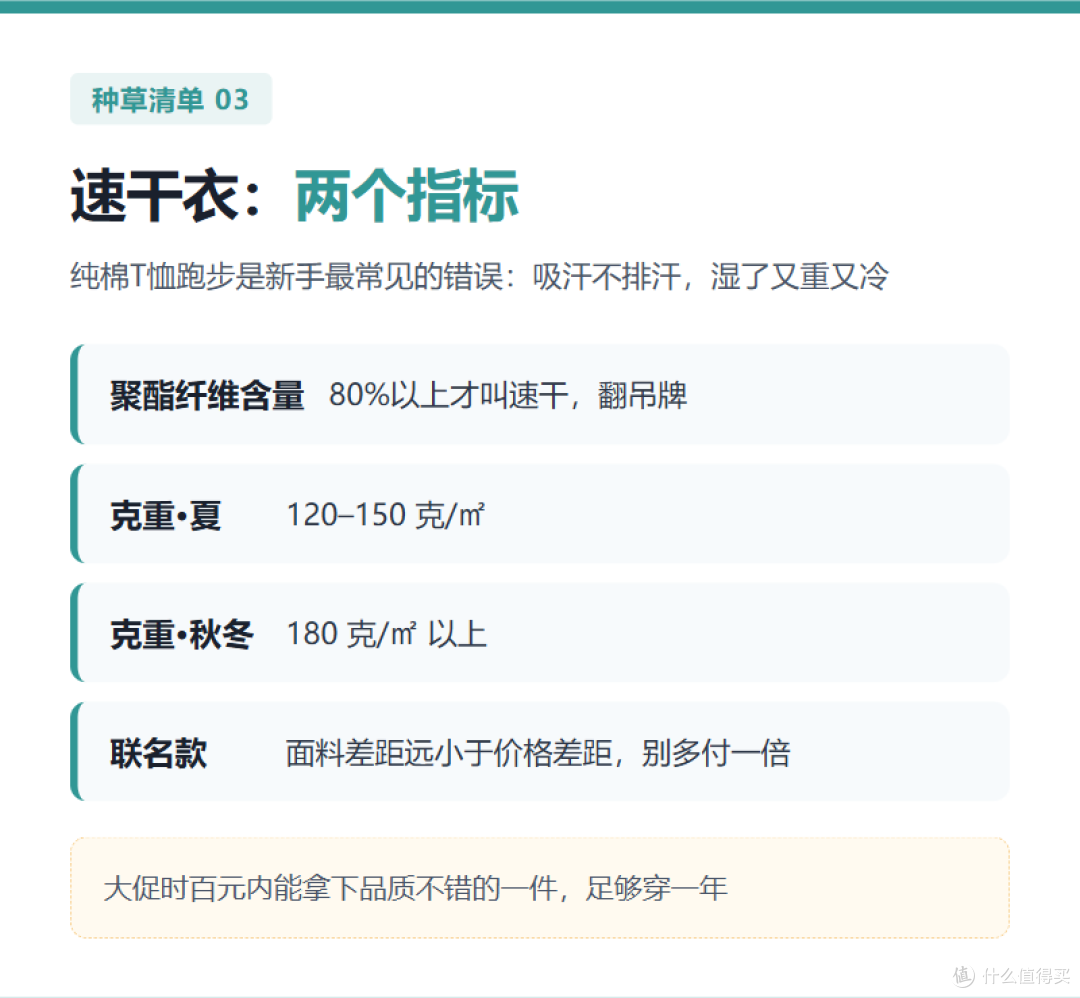Screen dimensions: 1080x998
Task: Select the 克重·秋冬 label
Action: (x=182, y=634)
